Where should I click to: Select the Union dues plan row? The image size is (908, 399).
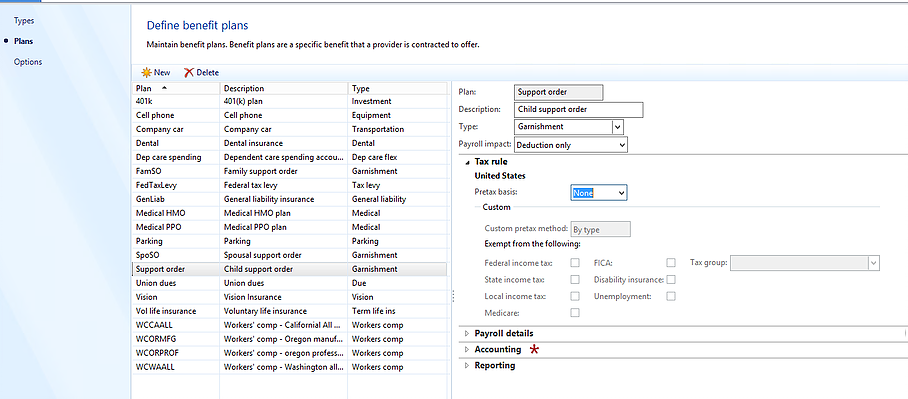[x=290, y=283]
